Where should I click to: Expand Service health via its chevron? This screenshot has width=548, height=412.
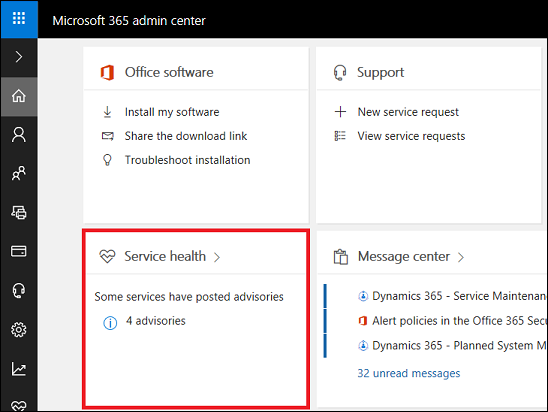coord(217,258)
